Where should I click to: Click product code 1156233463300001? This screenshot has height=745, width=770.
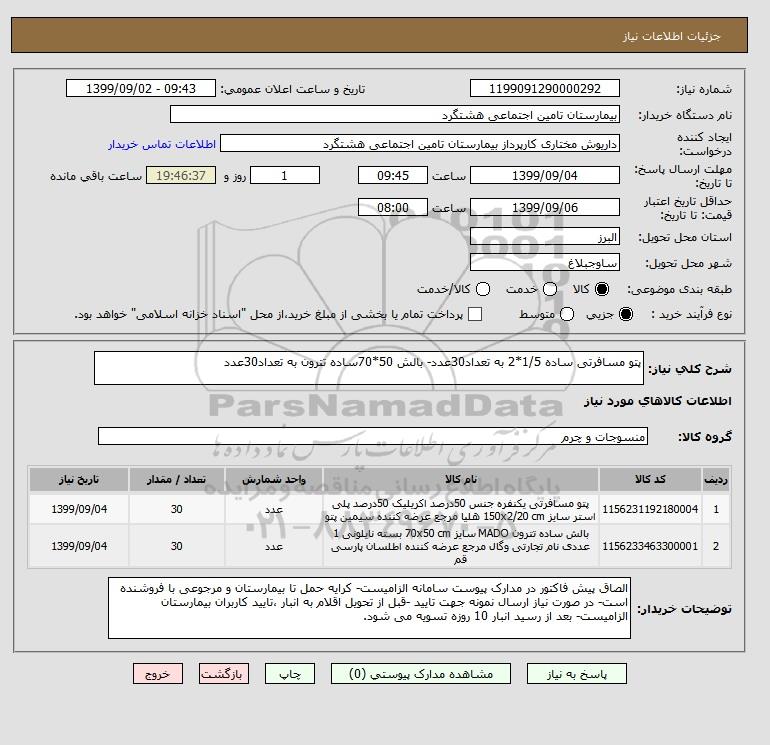(650, 546)
